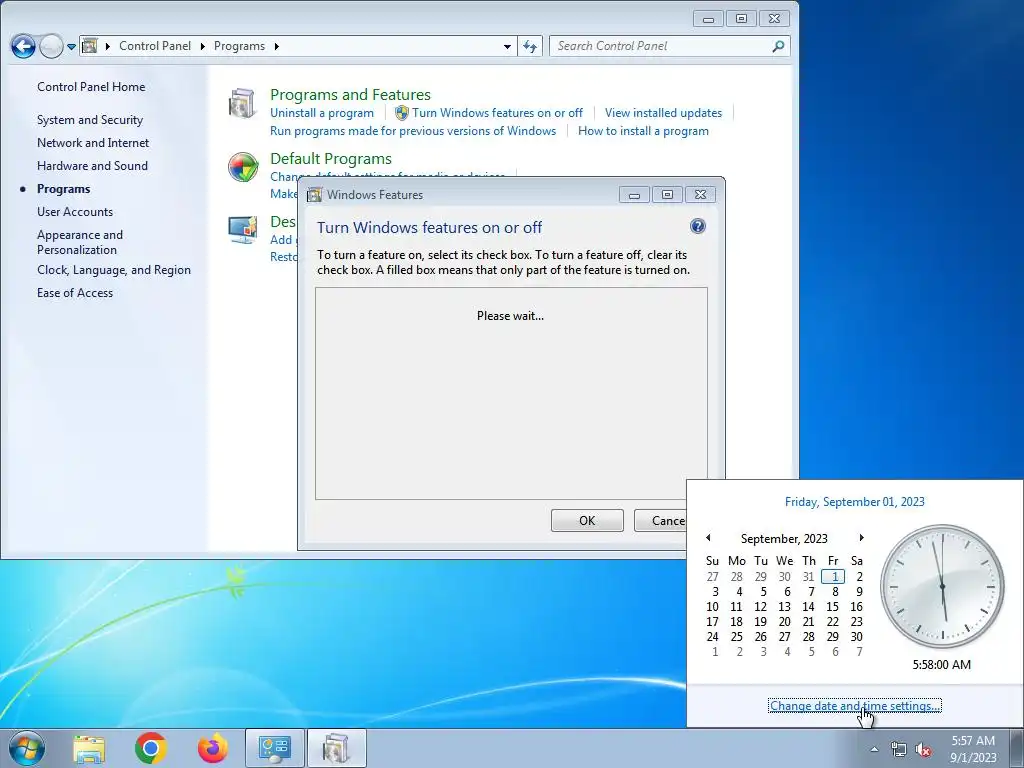Image resolution: width=1024 pixels, height=768 pixels.
Task: Click Change date and time settings link
Action: (855, 706)
